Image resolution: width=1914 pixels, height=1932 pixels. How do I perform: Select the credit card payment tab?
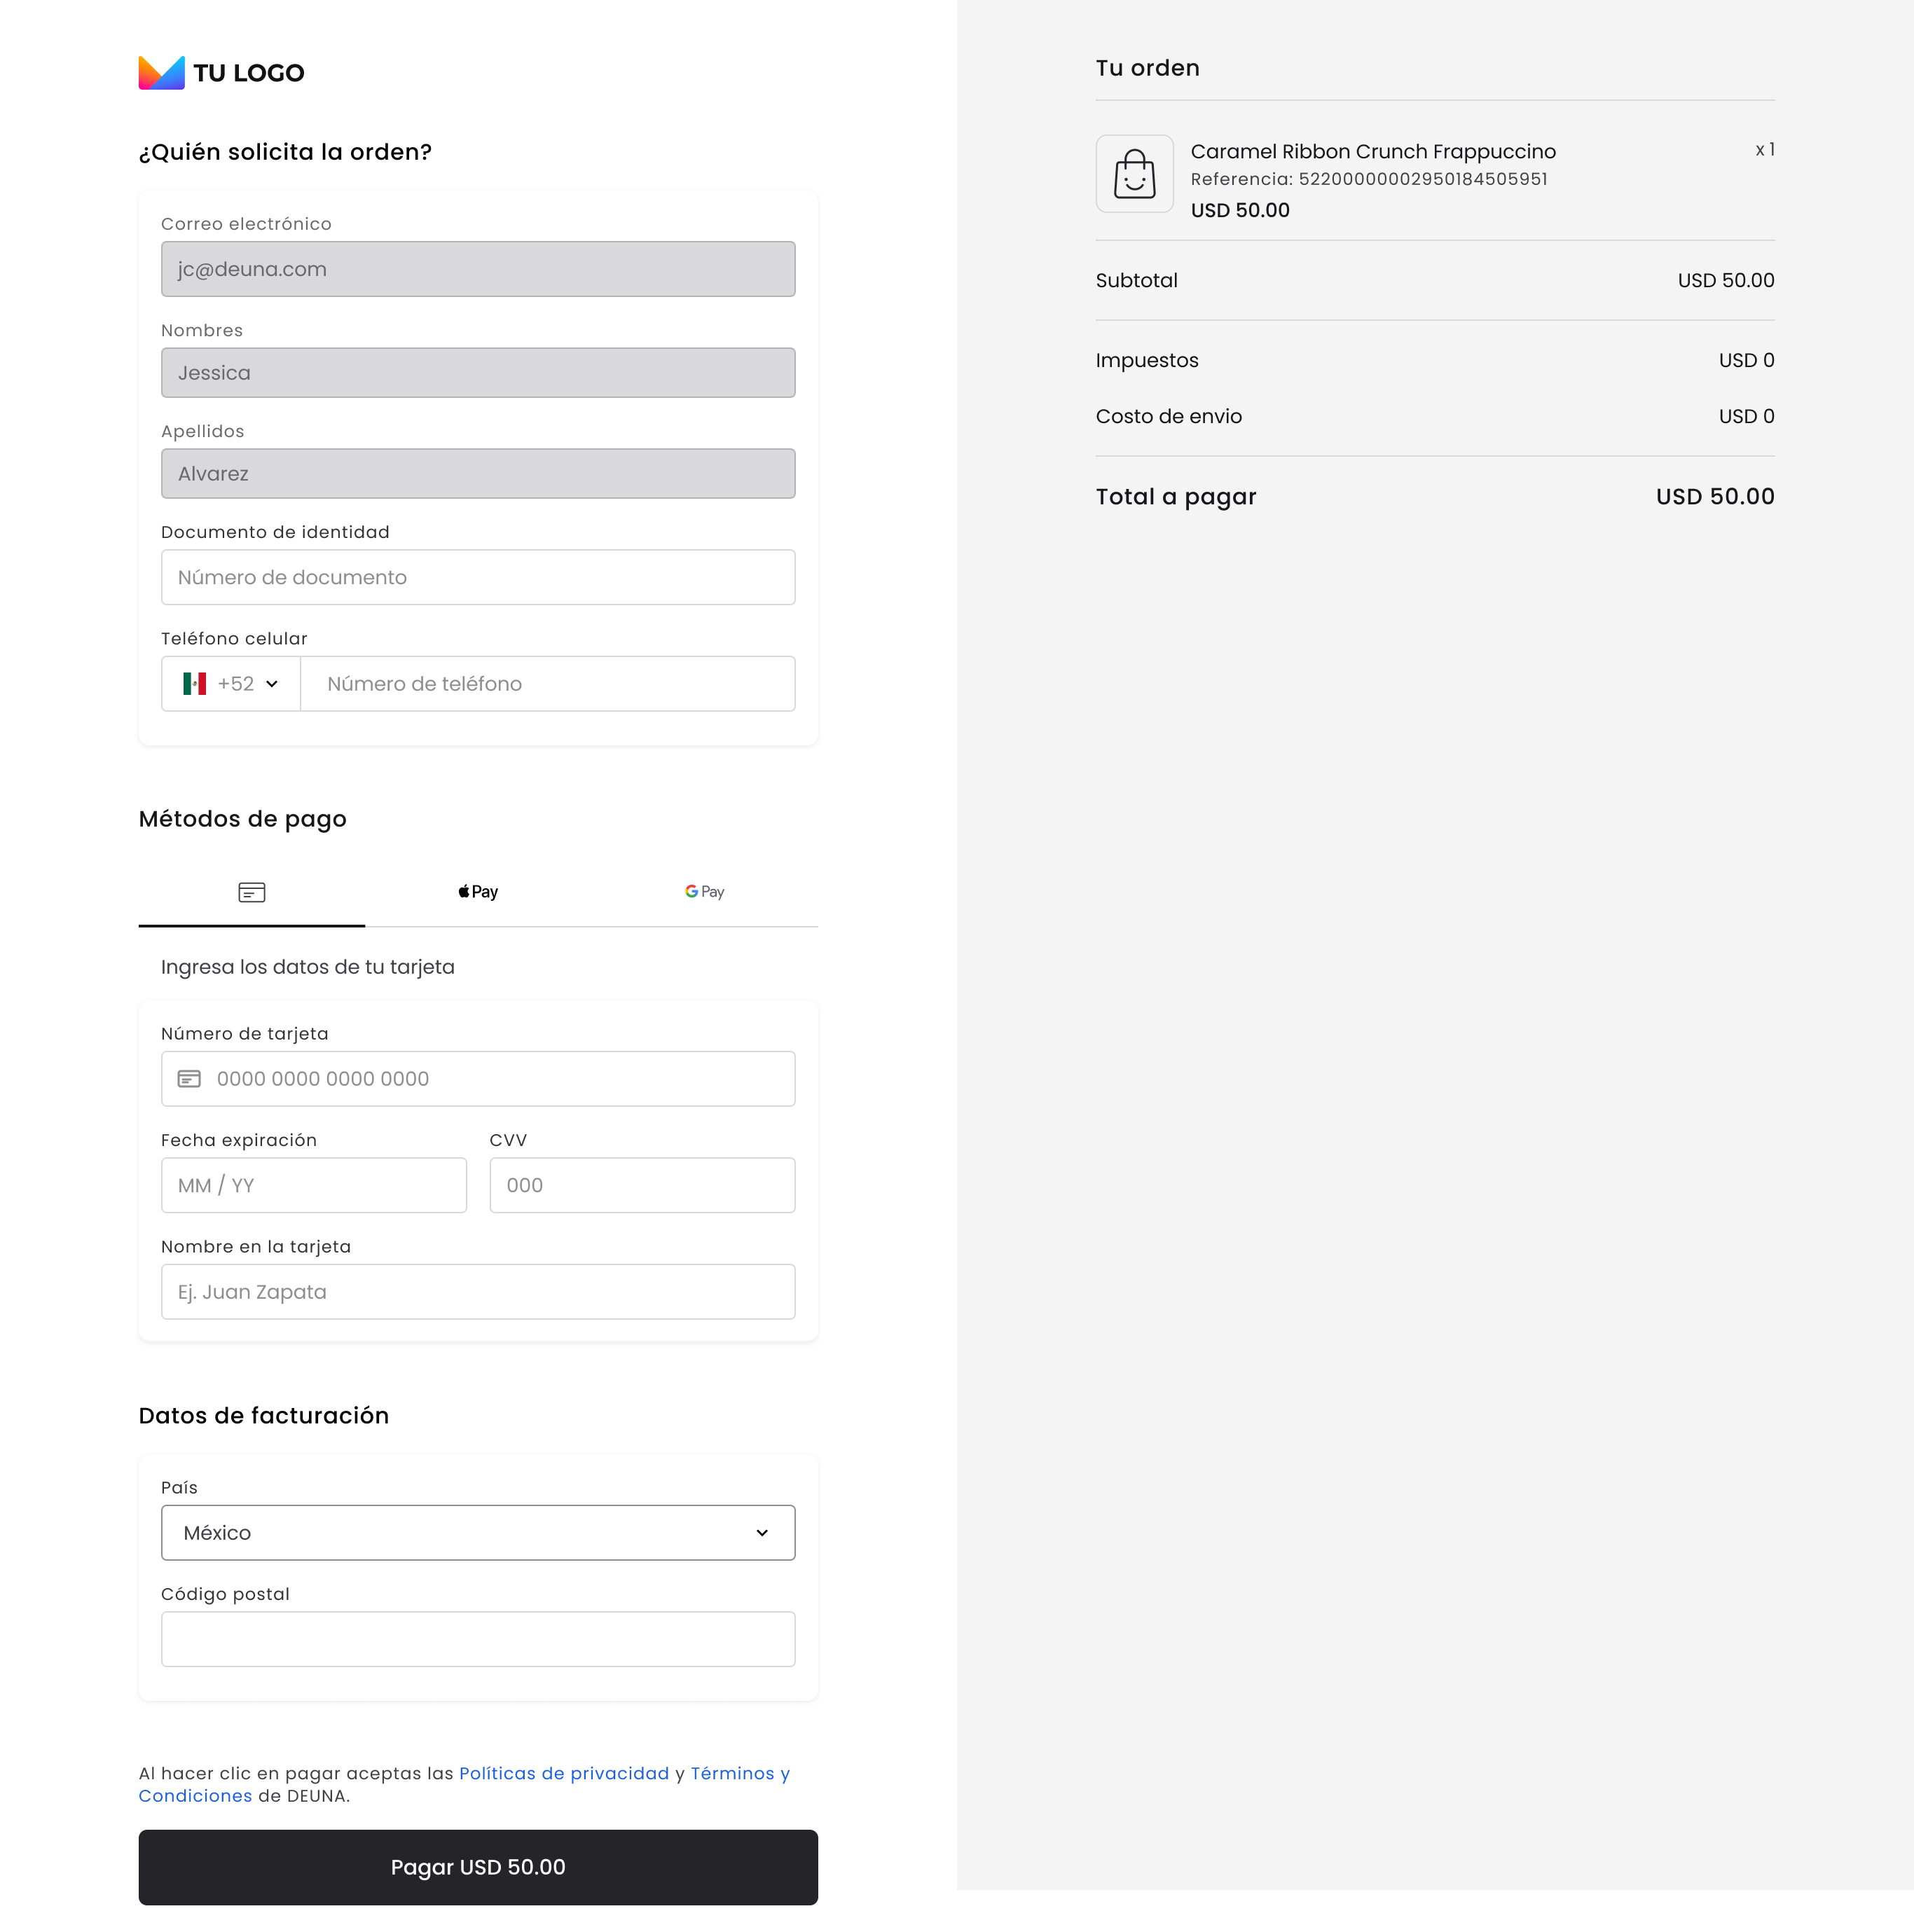coord(252,892)
